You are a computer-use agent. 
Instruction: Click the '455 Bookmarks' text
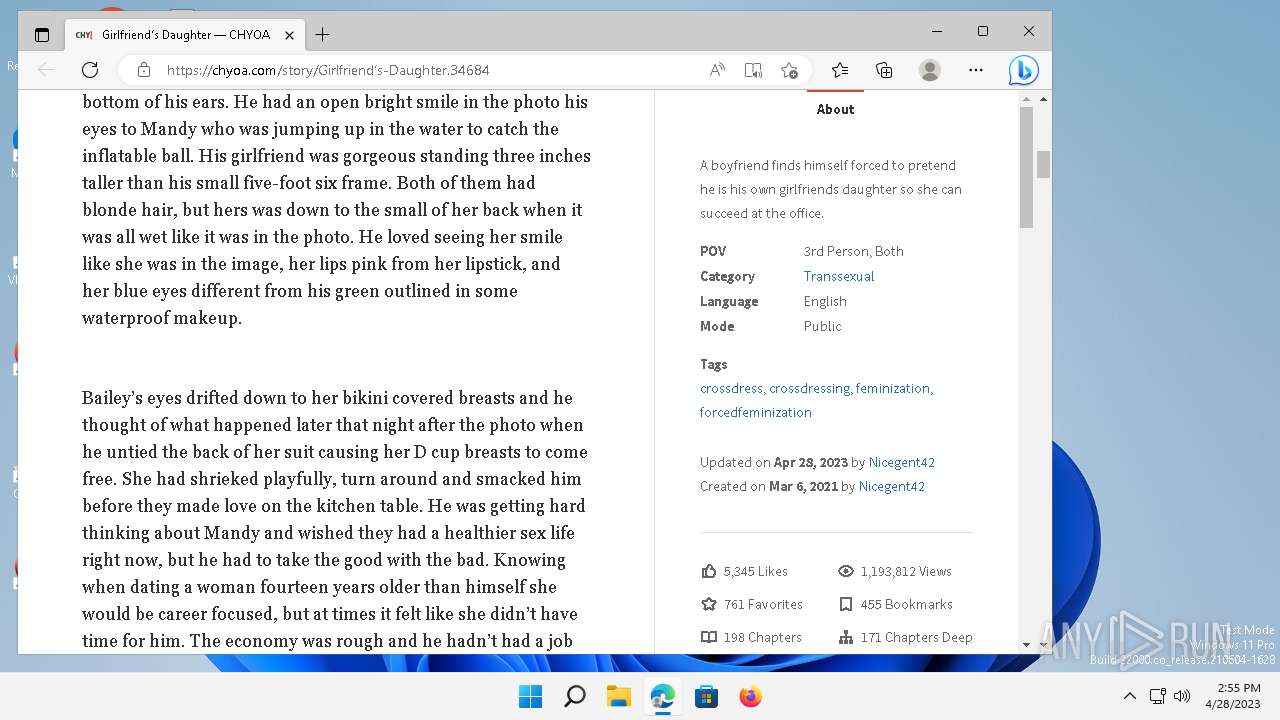(907, 604)
